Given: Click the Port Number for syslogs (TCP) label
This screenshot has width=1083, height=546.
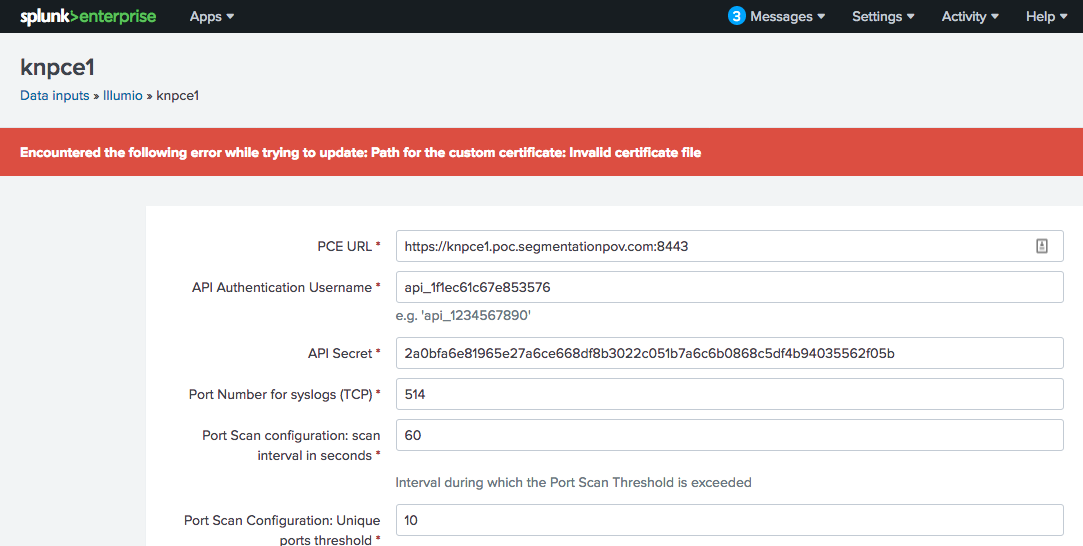Looking at the screenshot, I should (x=285, y=394).
